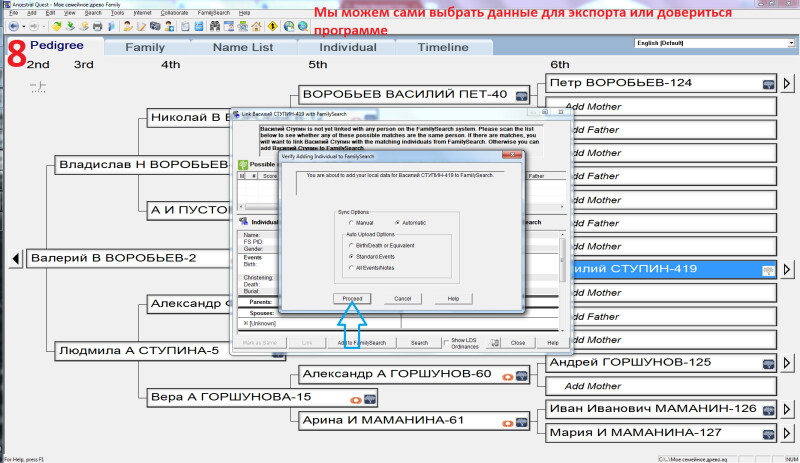The height and width of the screenshot is (463, 800).
Task: Expand ancestors arrow beside Василий СТУПИН-419
Action: pyautogui.click(x=787, y=269)
